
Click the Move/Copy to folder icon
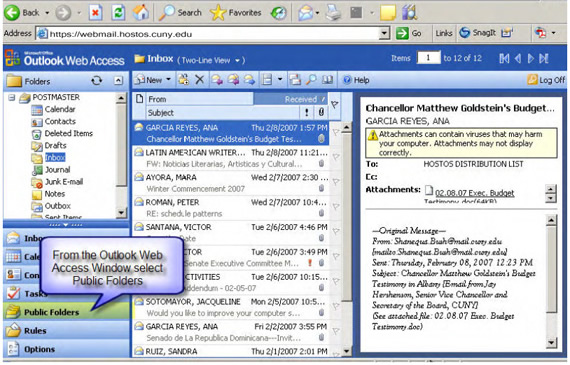click(x=184, y=80)
